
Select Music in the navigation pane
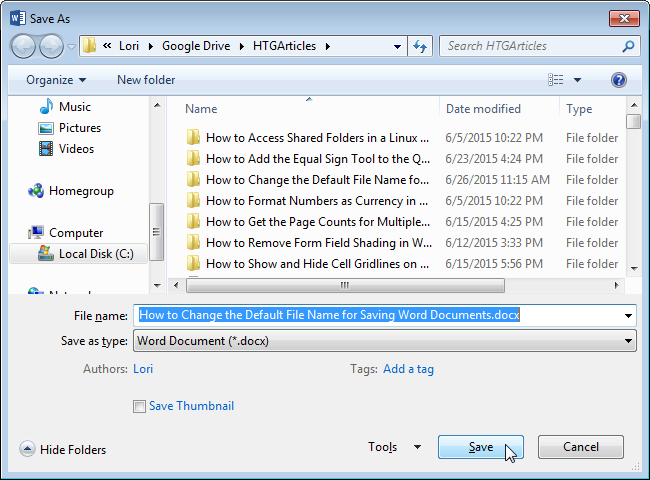click(x=75, y=107)
